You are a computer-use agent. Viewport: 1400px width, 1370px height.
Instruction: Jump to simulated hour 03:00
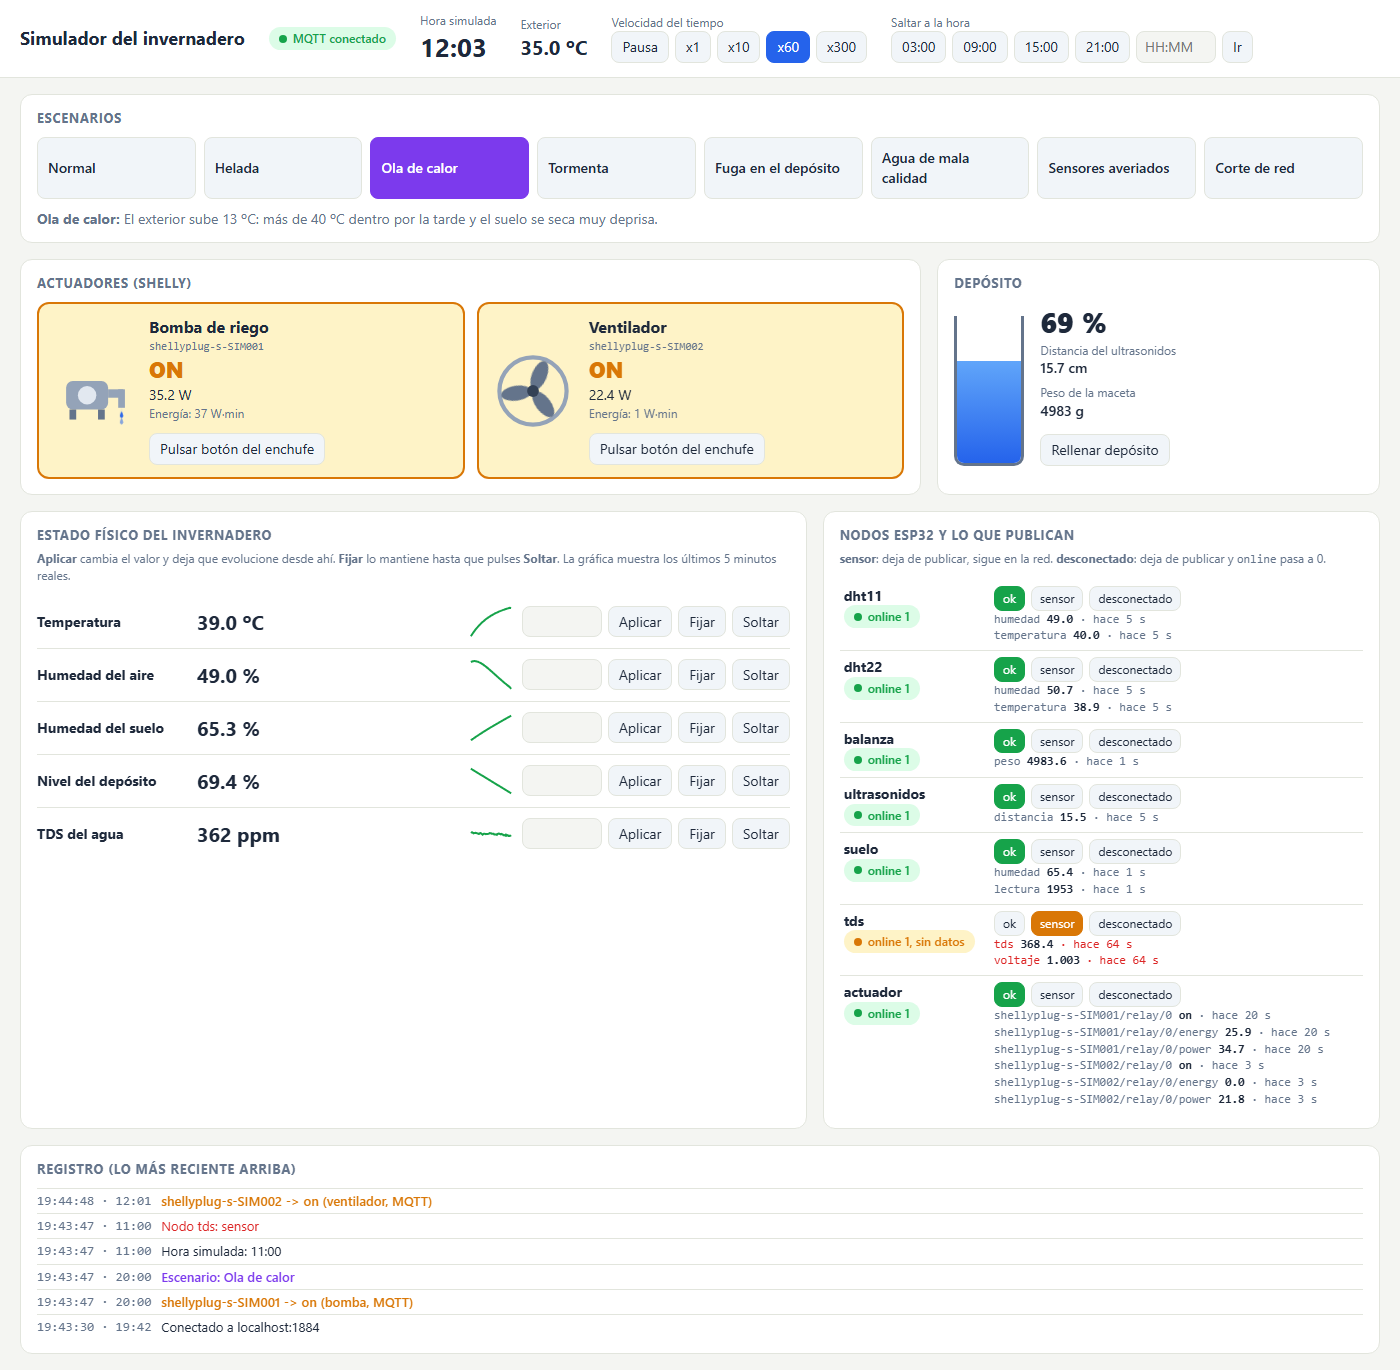[918, 47]
